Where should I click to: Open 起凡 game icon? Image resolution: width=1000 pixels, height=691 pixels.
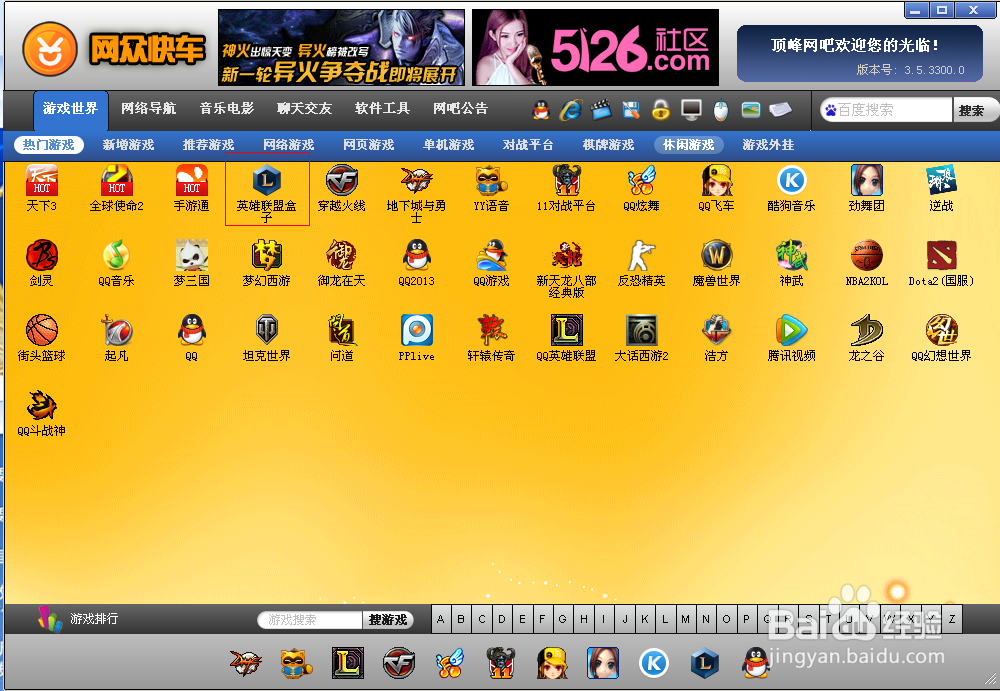(117, 338)
